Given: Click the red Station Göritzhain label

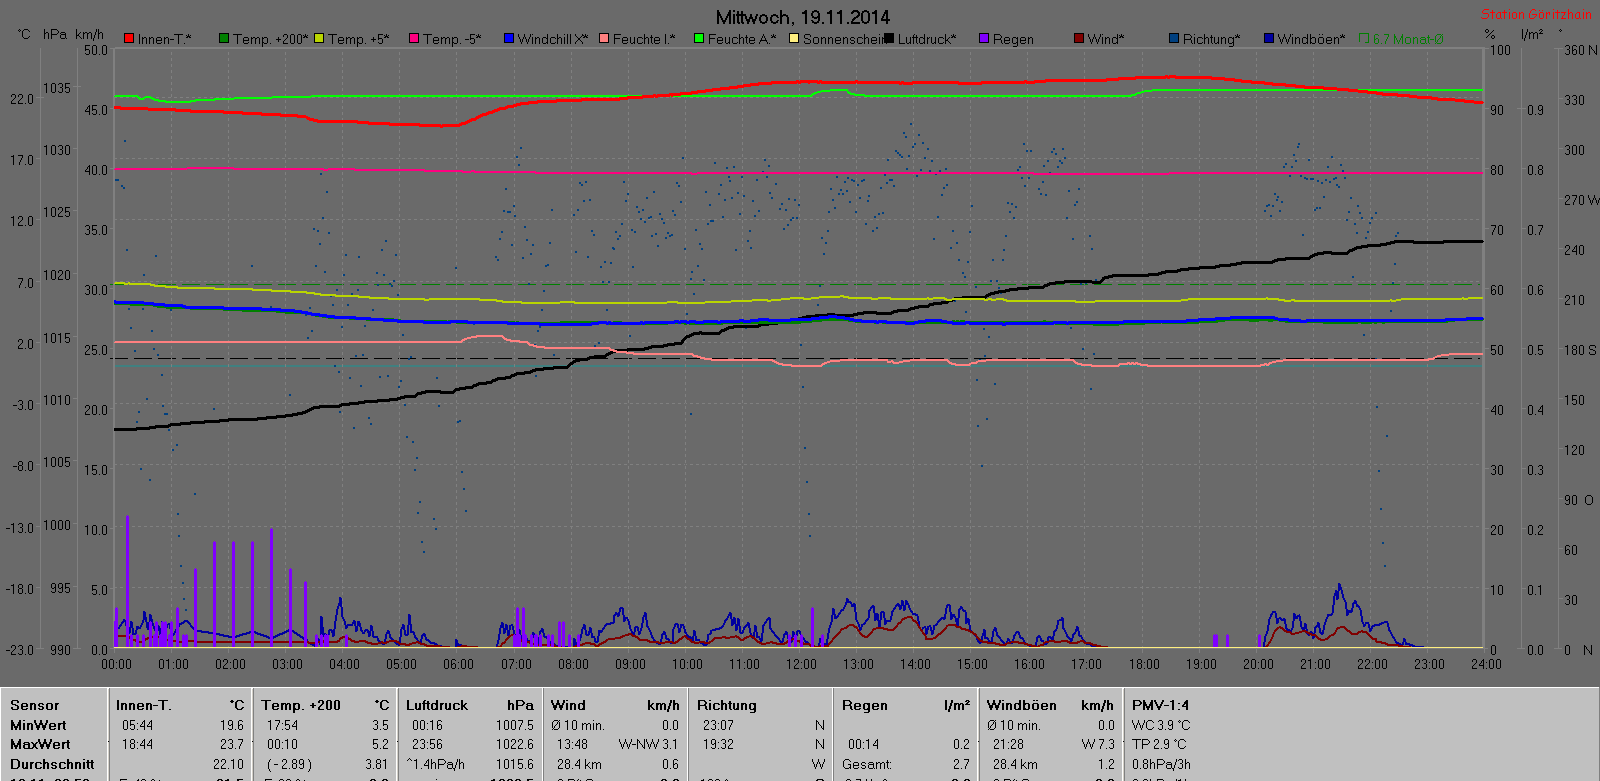Looking at the screenshot, I should pos(1536,14).
